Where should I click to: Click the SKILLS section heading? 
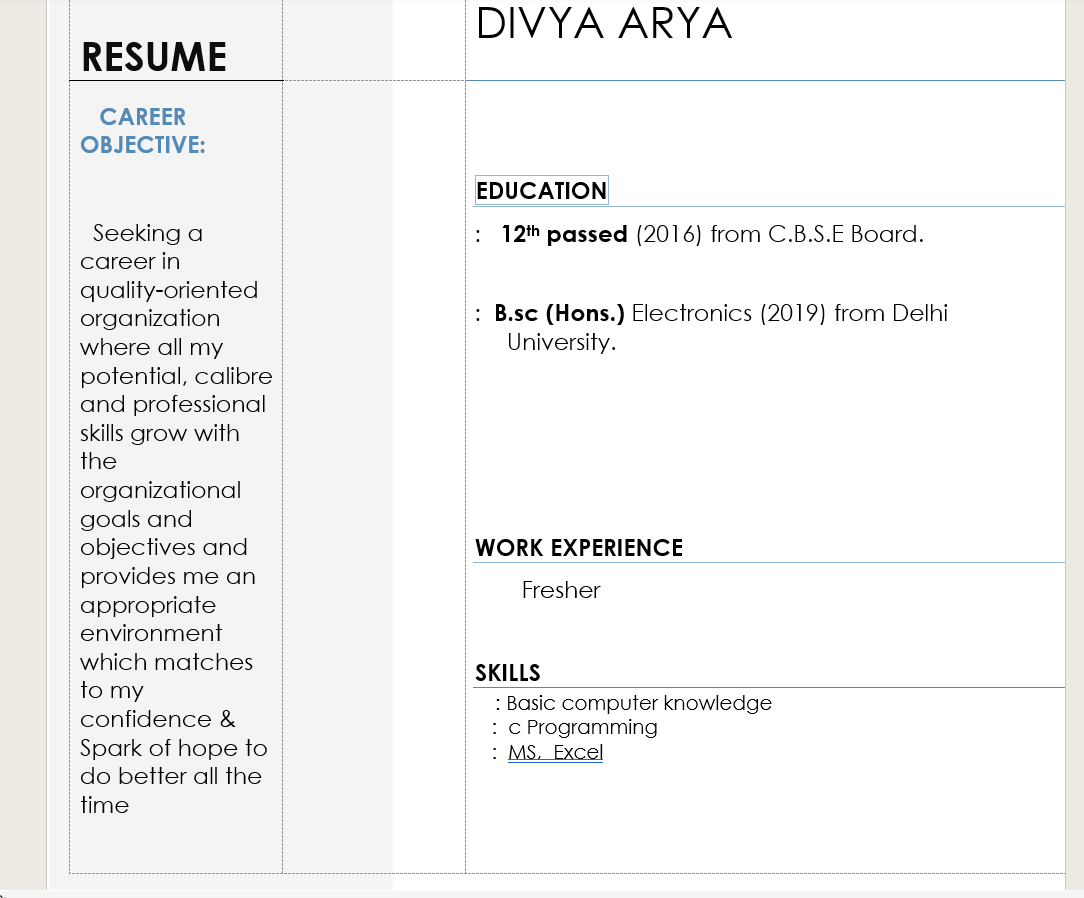pyautogui.click(x=508, y=673)
